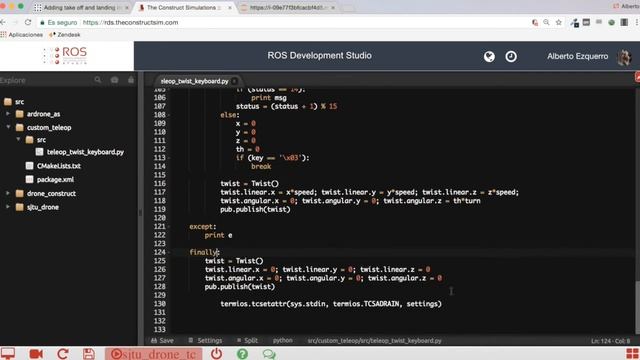Click the globe icon in studio header
The height and width of the screenshot is (360, 640).
point(489,56)
